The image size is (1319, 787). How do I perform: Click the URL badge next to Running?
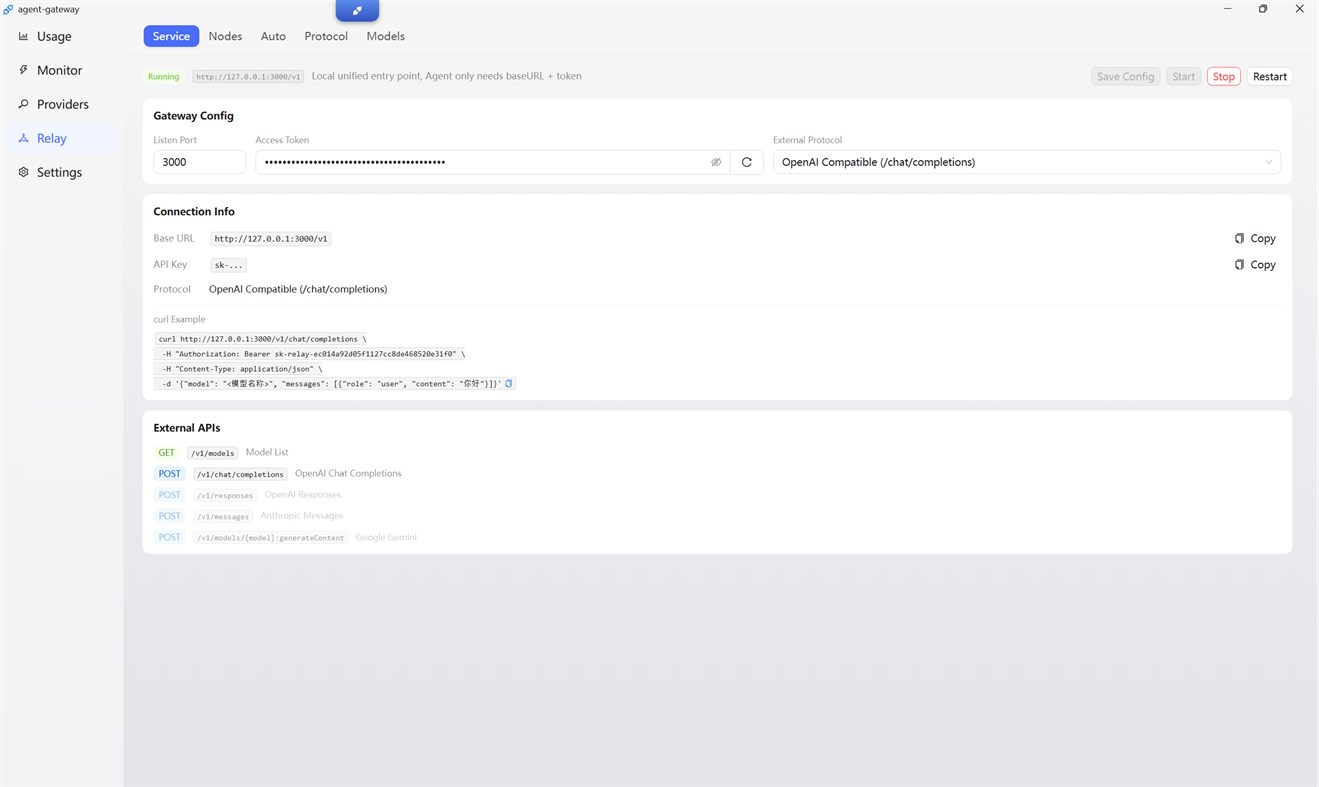click(x=248, y=76)
